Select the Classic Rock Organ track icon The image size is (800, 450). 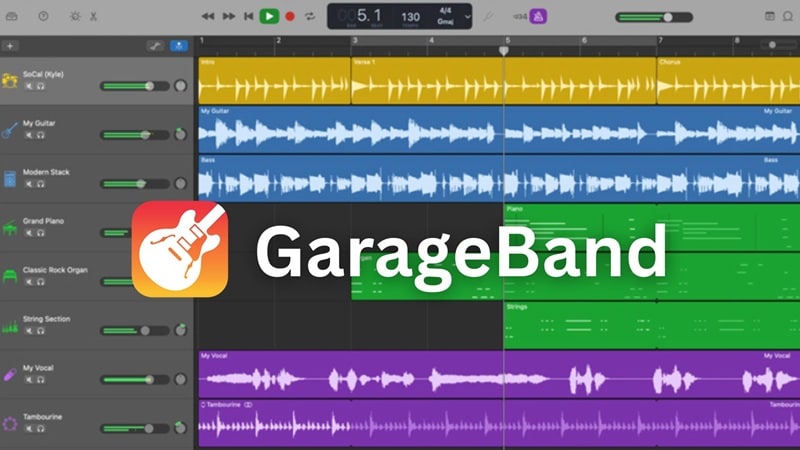(x=10, y=277)
